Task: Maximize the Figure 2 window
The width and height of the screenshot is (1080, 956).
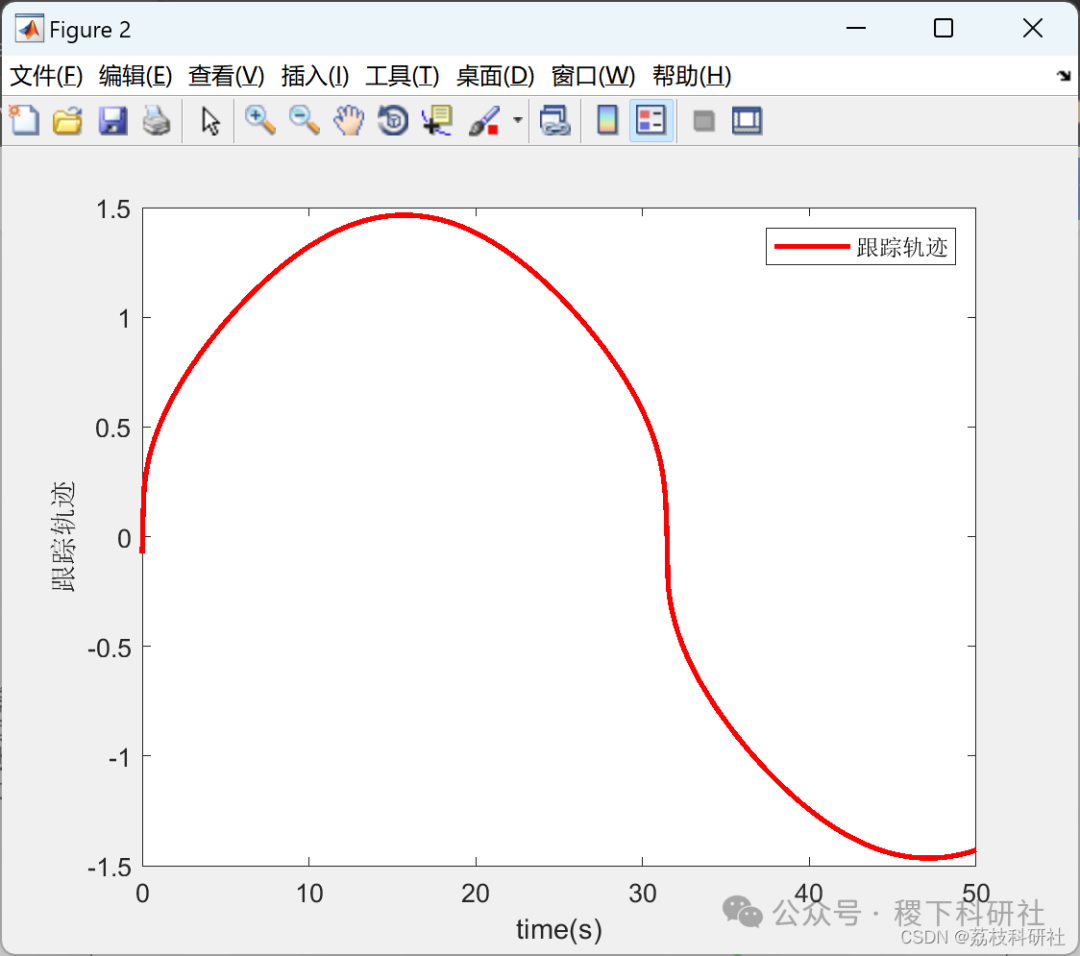Action: (x=943, y=28)
